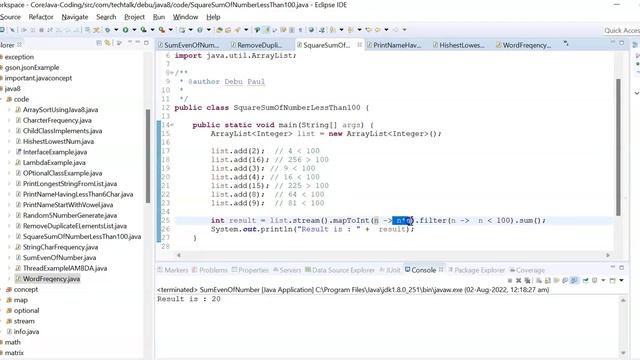Open the External Tools dropdown arrow

(x=171, y=30)
